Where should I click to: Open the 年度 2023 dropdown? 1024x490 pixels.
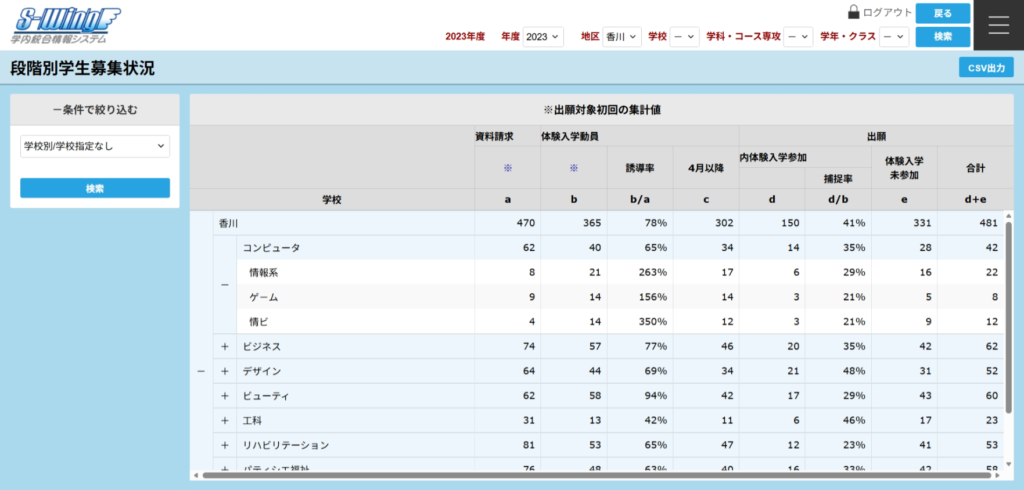coord(544,36)
